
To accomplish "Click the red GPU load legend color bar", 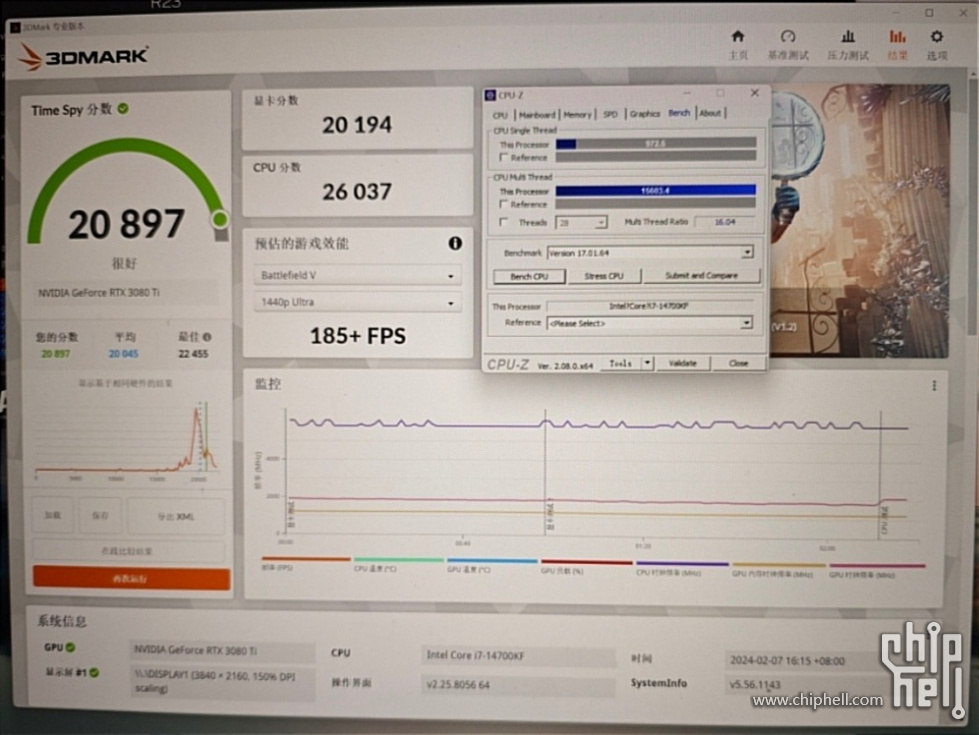I will coord(586,562).
